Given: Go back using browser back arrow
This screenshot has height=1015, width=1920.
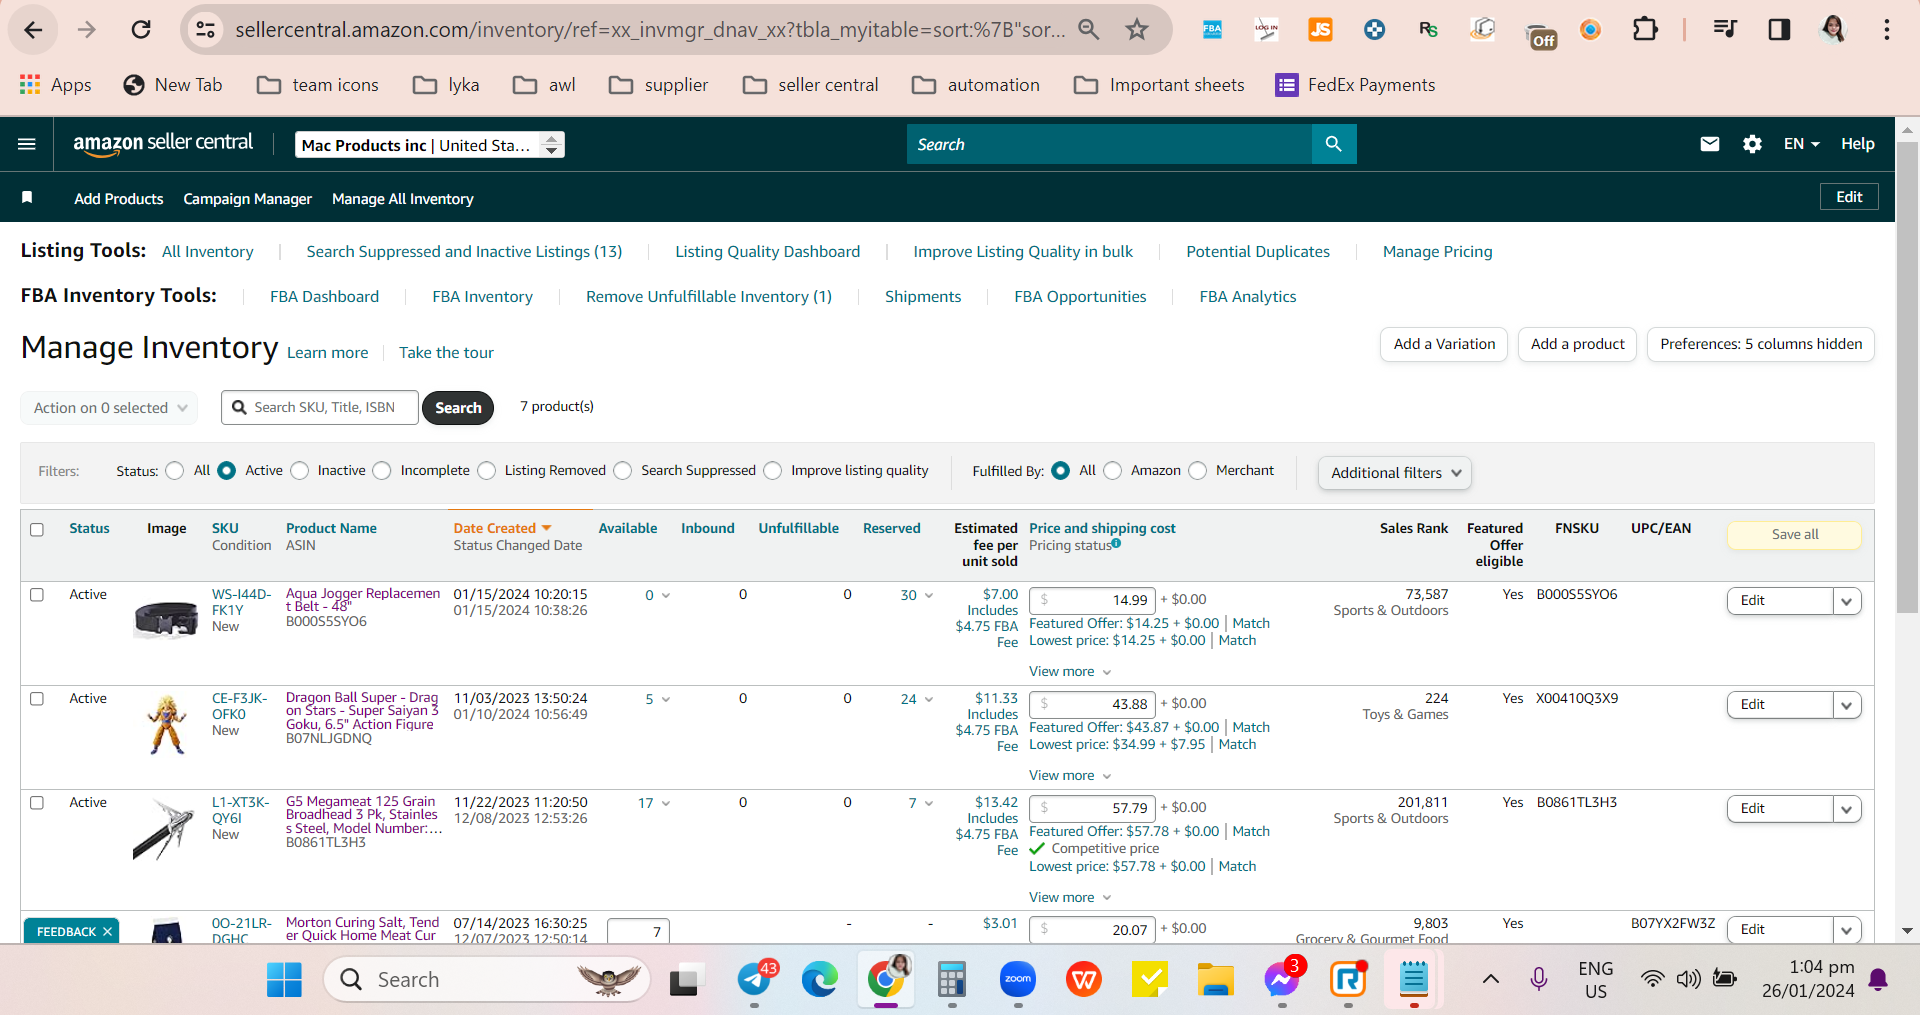Looking at the screenshot, I should tap(33, 30).
